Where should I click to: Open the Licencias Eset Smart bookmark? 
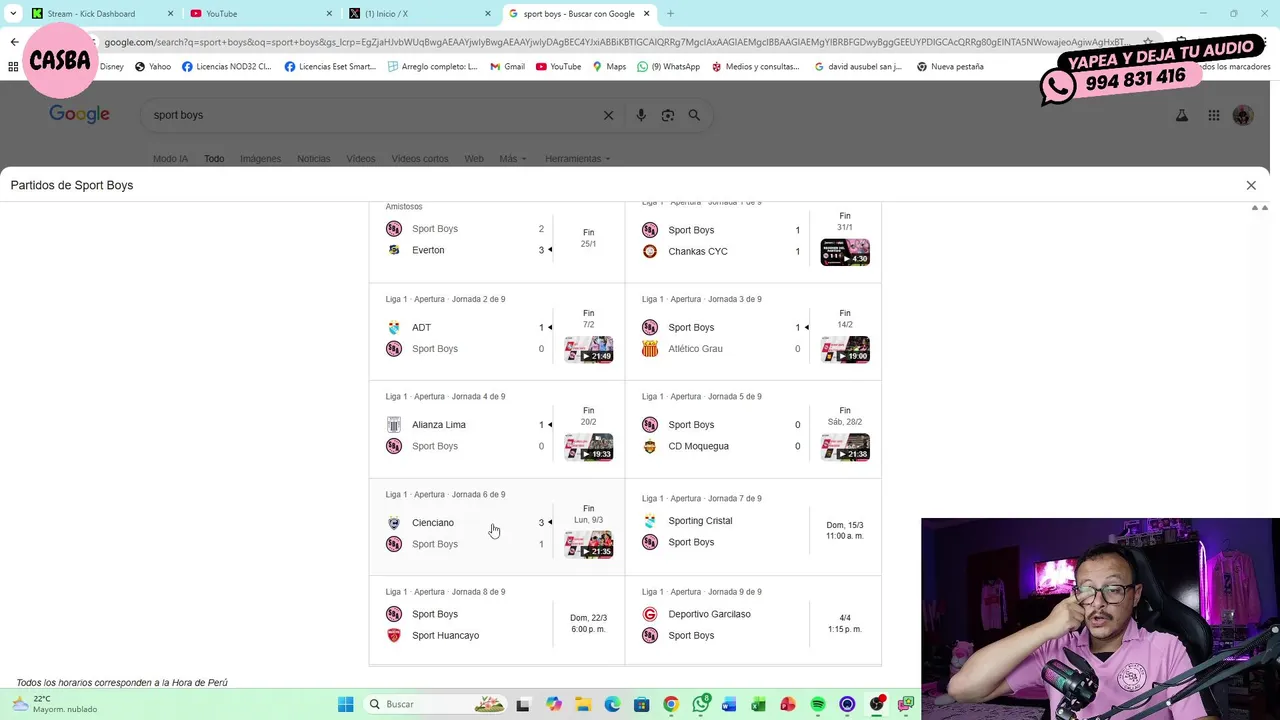(x=330, y=67)
